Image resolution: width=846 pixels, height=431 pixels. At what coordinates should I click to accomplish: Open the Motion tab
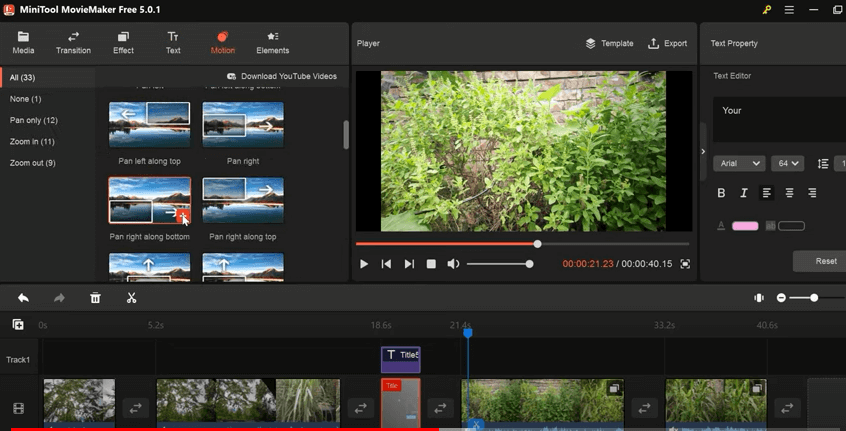pyautogui.click(x=222, y=43)
